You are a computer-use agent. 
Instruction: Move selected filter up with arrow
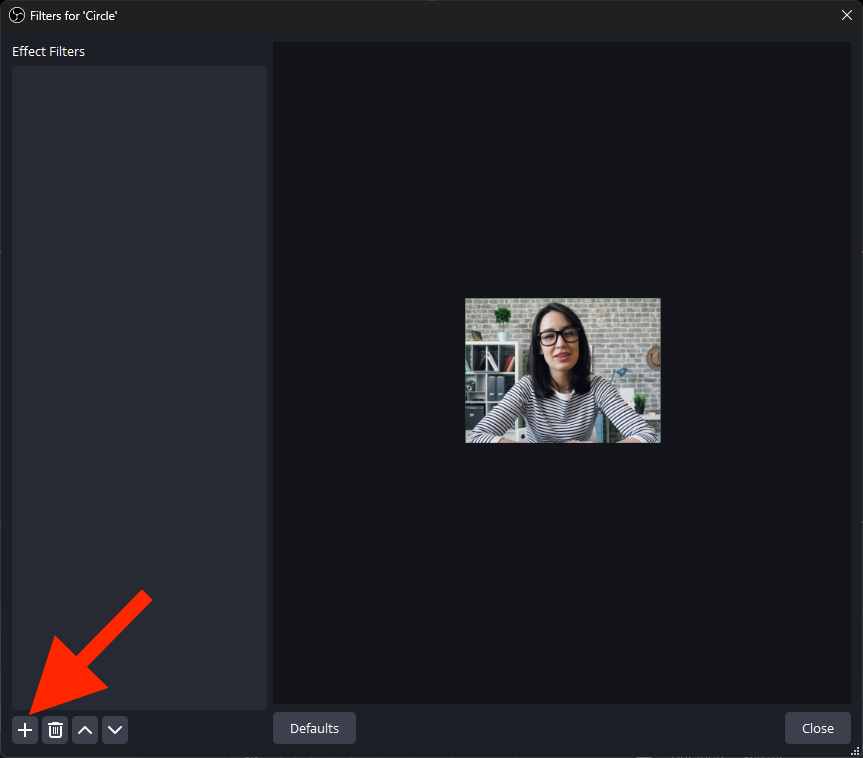[x=85, y=730]
